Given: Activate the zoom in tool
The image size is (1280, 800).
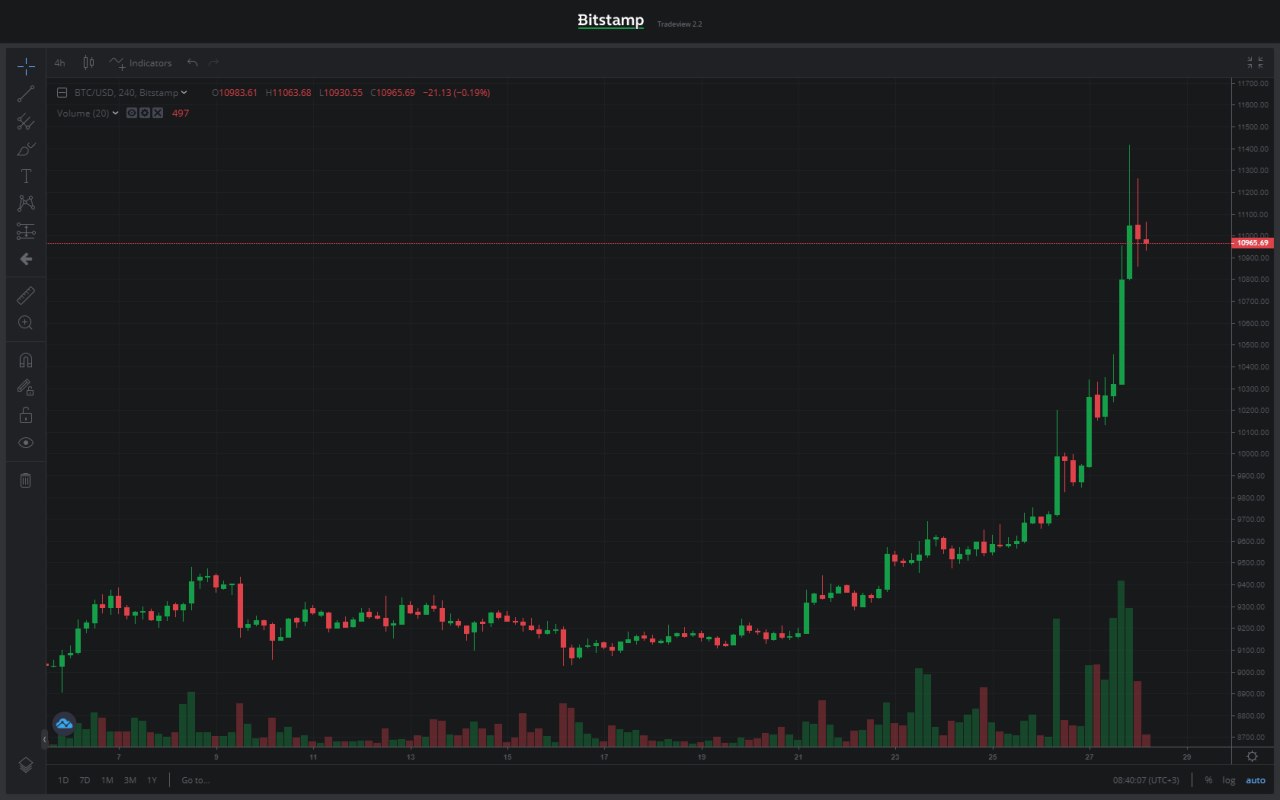Looking at the screenshot, I should point(26,323).
